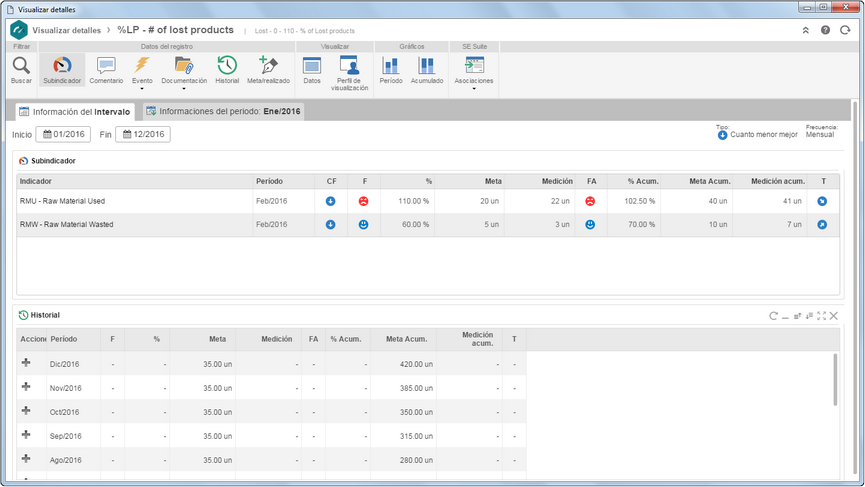Click the Meta/realizado pen icon
This screenshot has width=865, height=487.
[268, 66]
